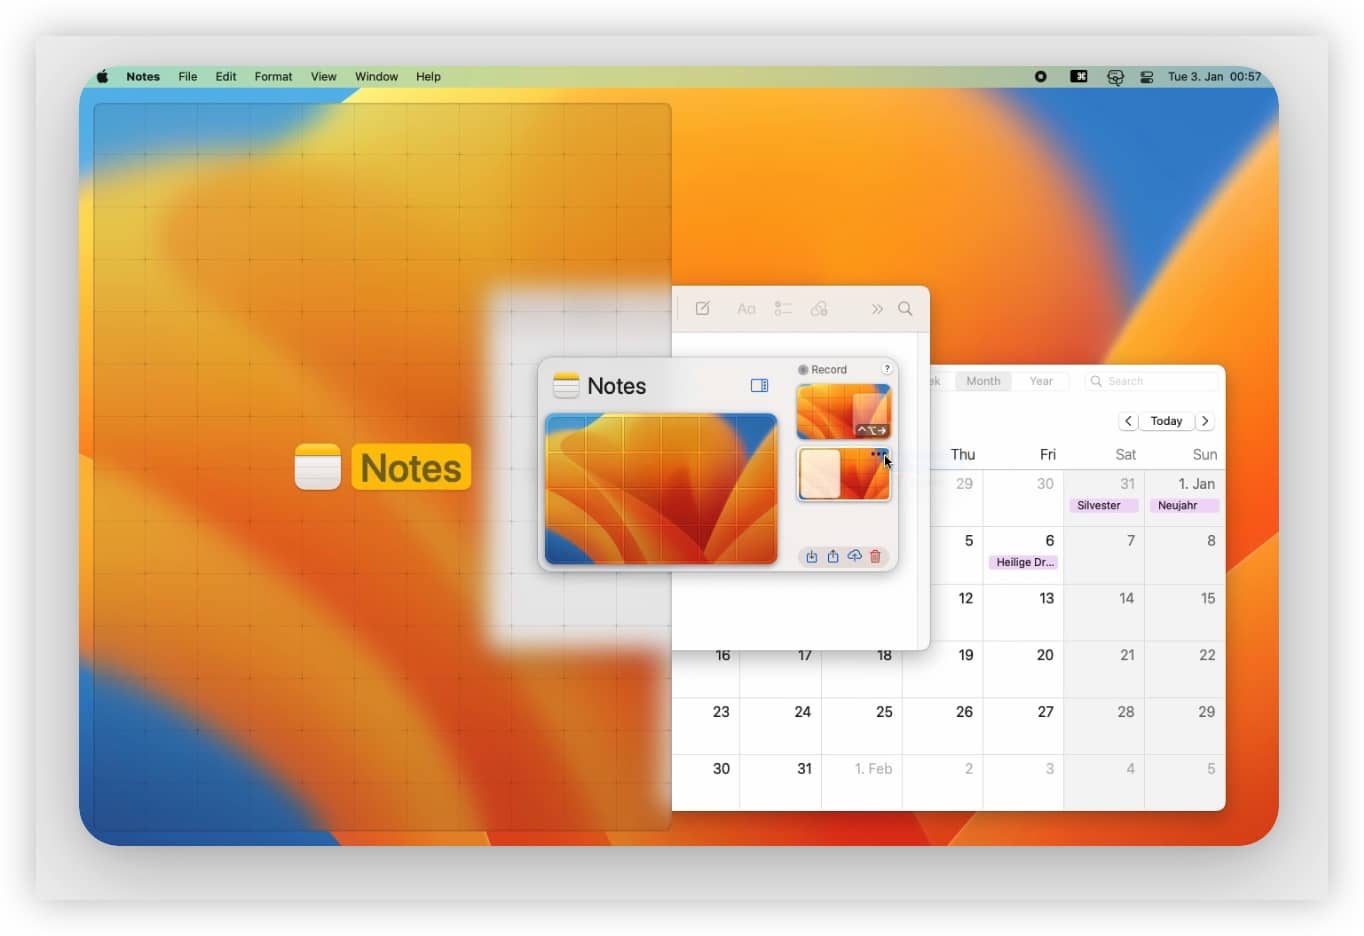
Task: Click the save/download layout icon
Action: point(811,556)
